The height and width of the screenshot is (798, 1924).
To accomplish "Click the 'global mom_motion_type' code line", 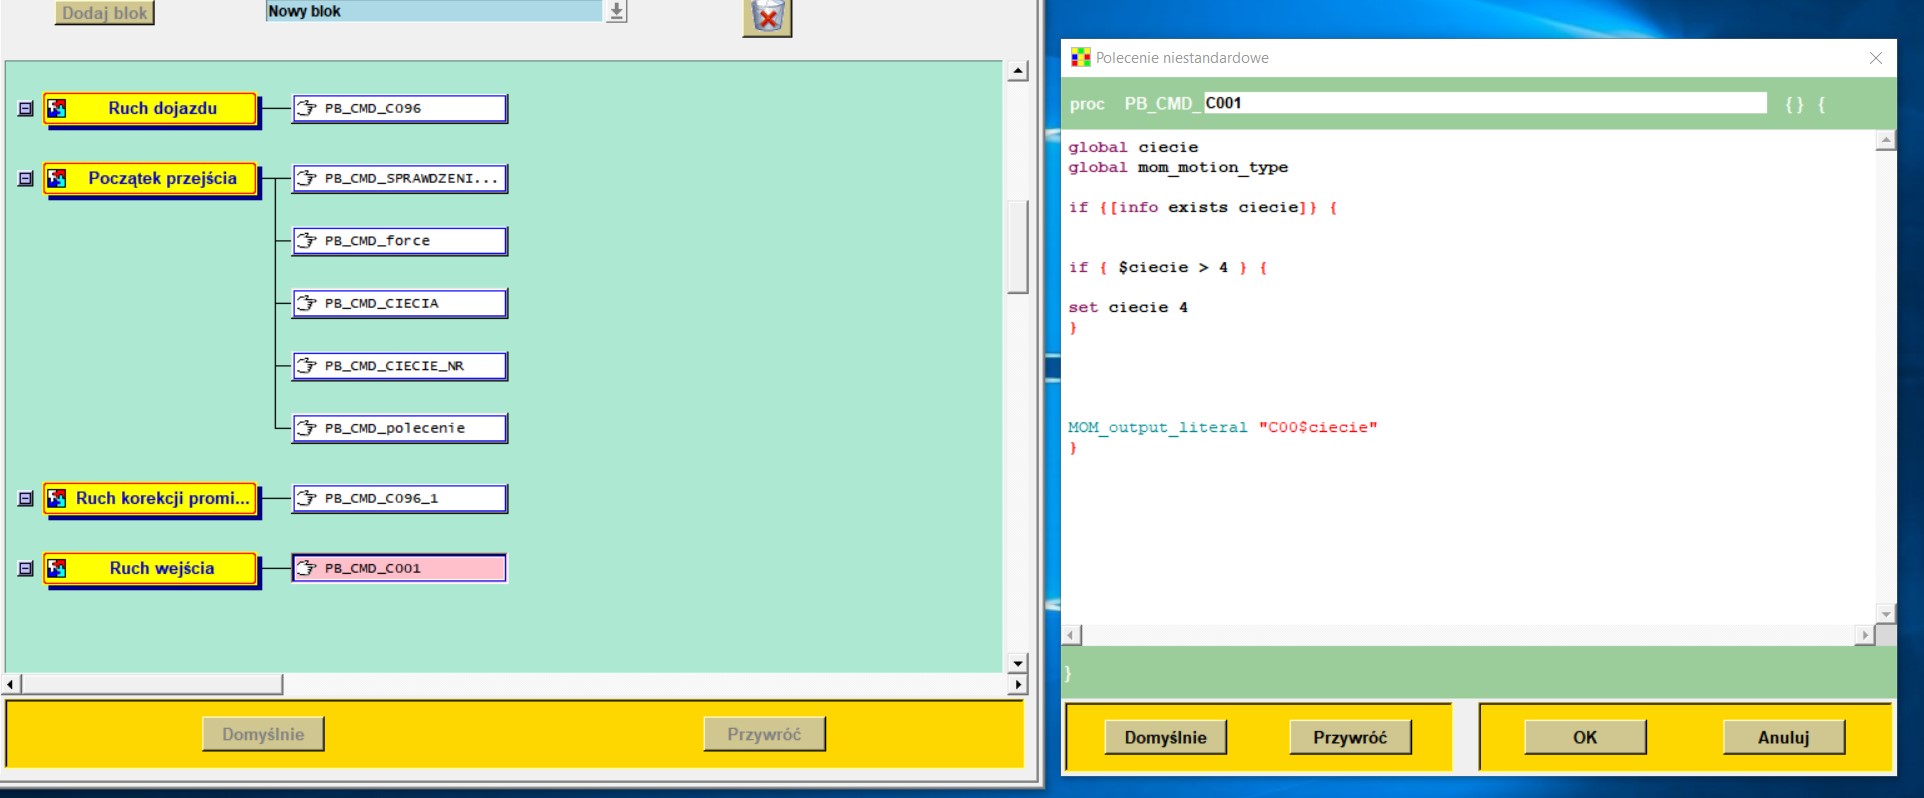I will 1178,167.
